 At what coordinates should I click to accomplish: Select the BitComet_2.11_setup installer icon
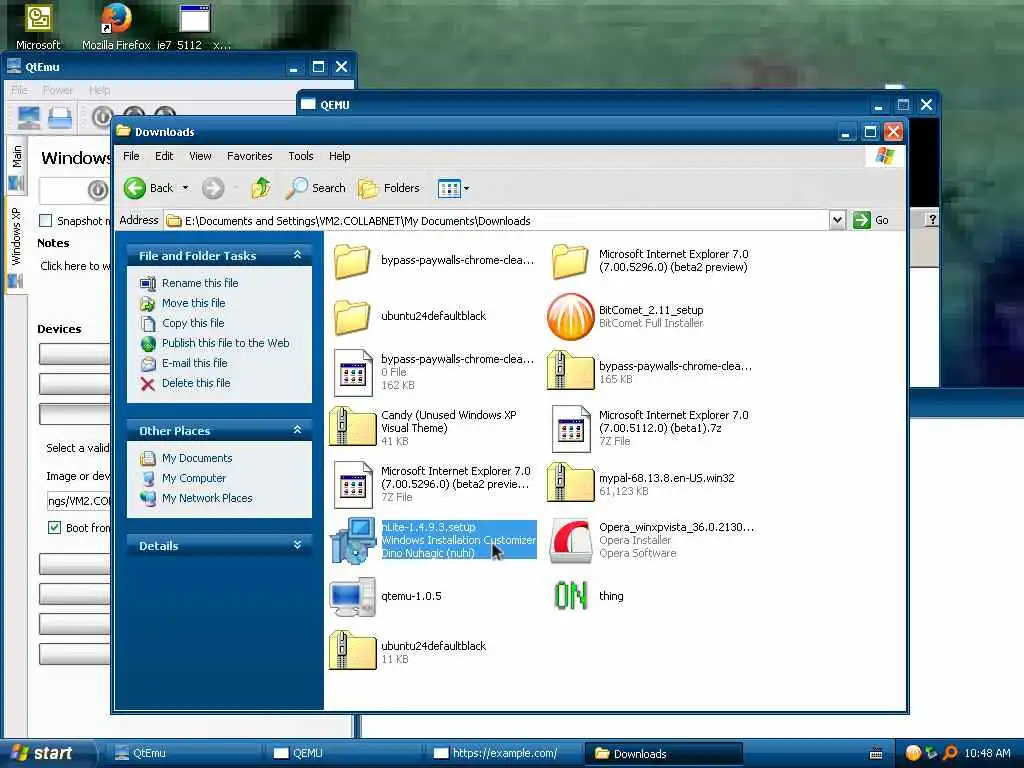click(570, 317)
